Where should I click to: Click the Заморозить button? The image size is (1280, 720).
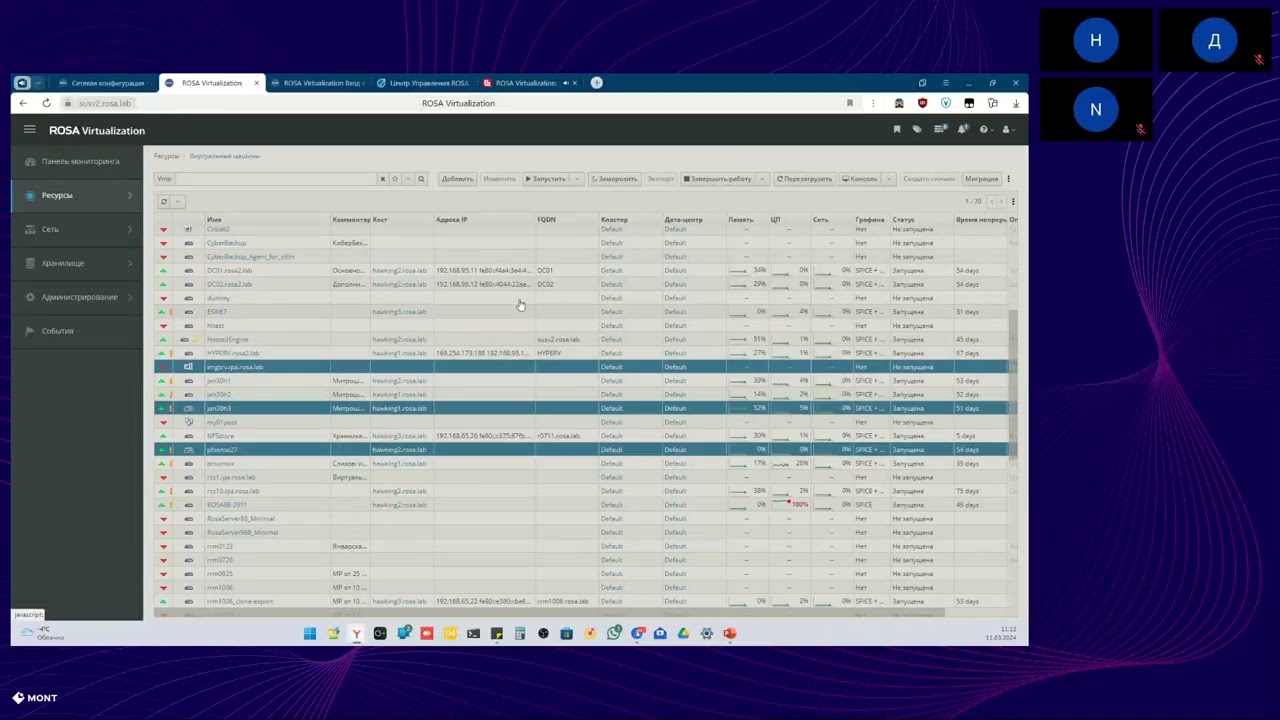(614, 179)
